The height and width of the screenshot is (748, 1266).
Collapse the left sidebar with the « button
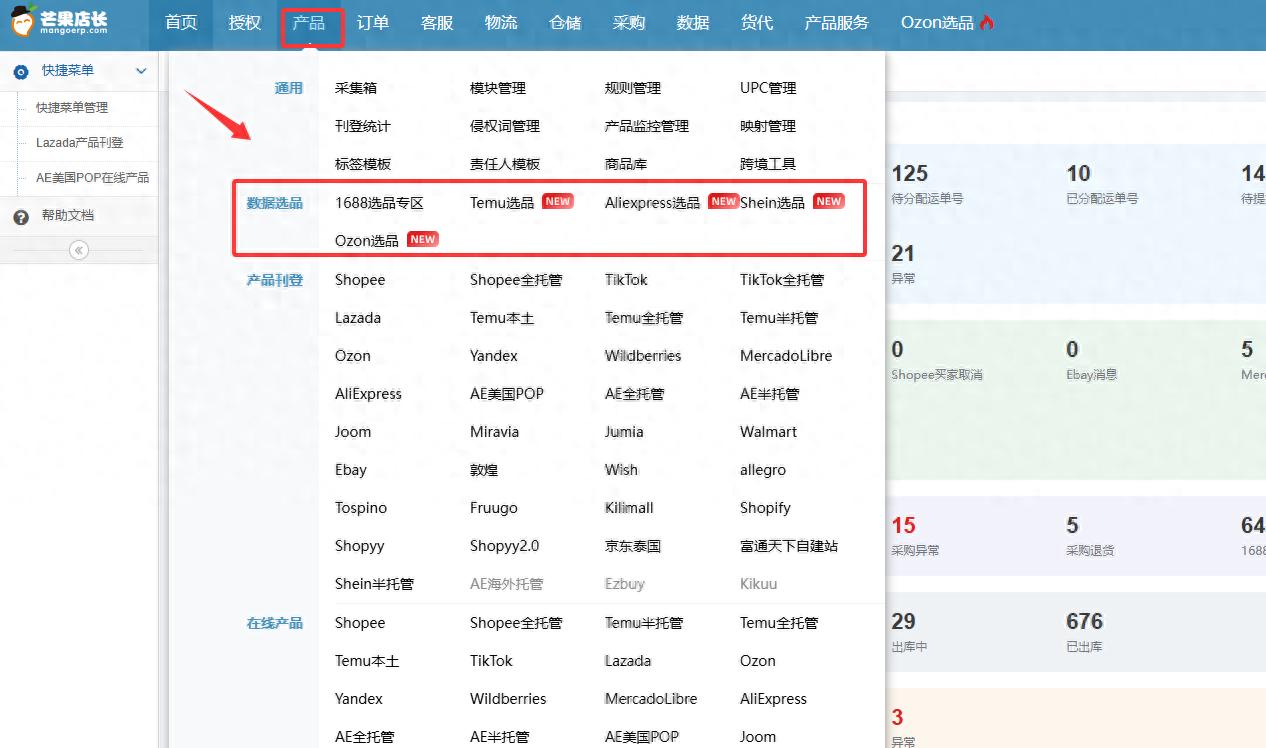pyautogui.click(x=78, y=251)
